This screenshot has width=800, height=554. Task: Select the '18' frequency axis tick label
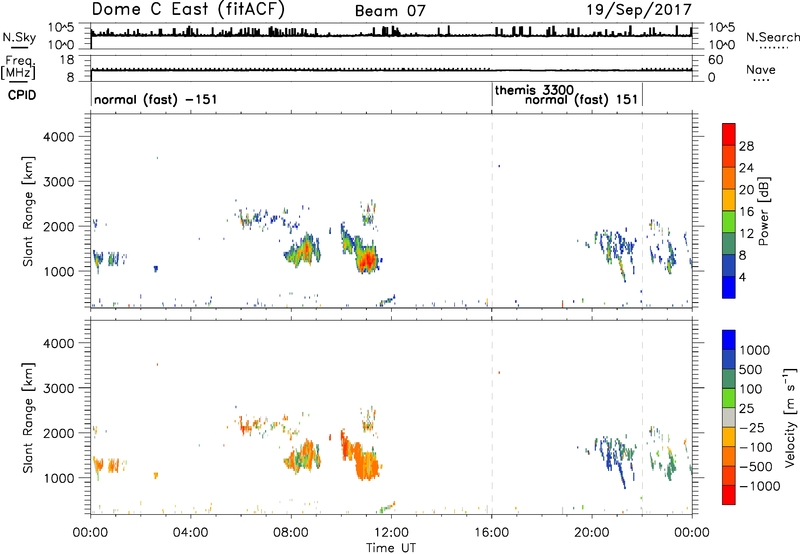click(67, 60)
